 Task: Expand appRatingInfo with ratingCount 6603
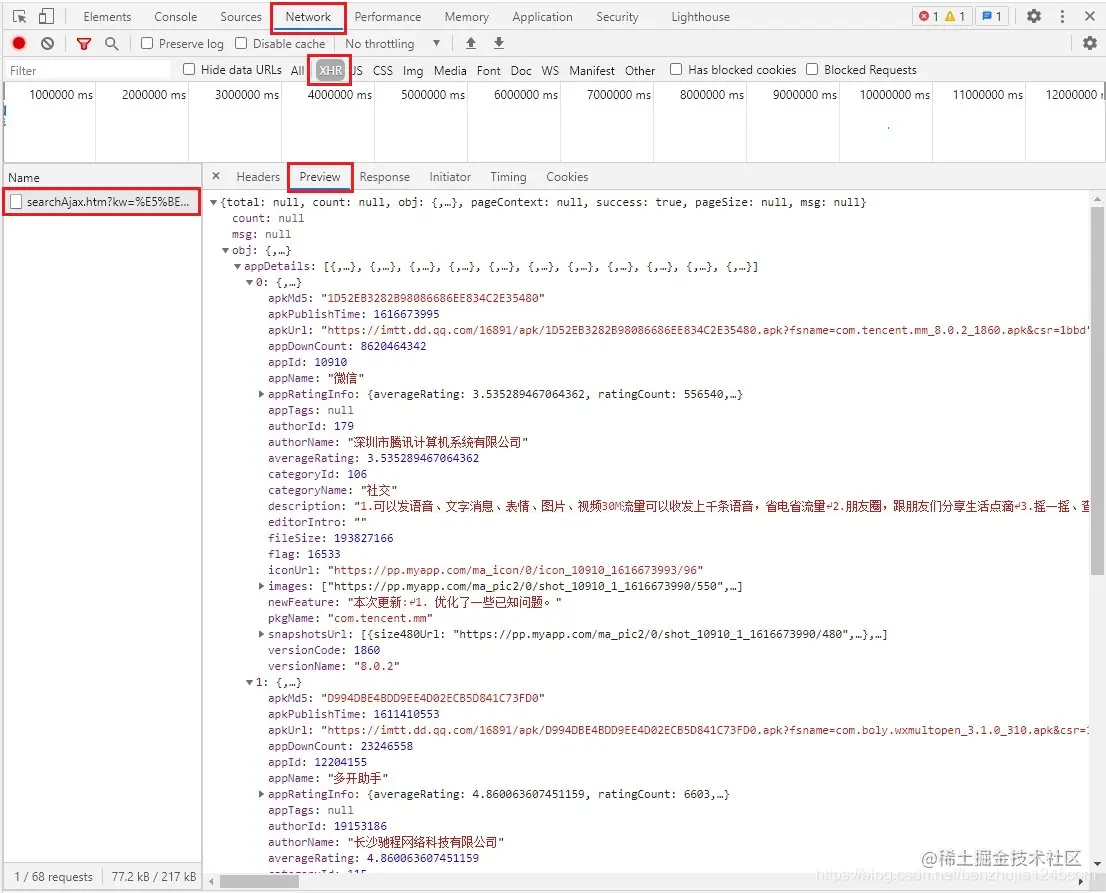[x=262, y=794]
